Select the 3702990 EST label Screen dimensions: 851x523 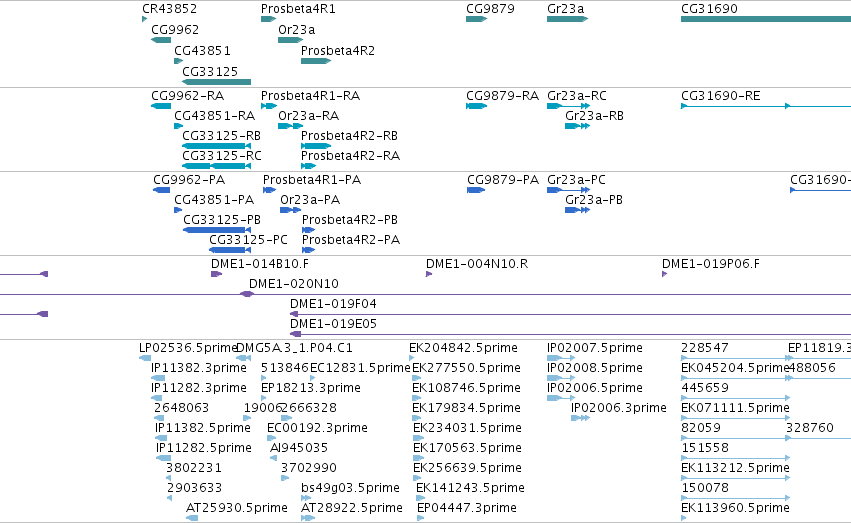coord(309,468)
